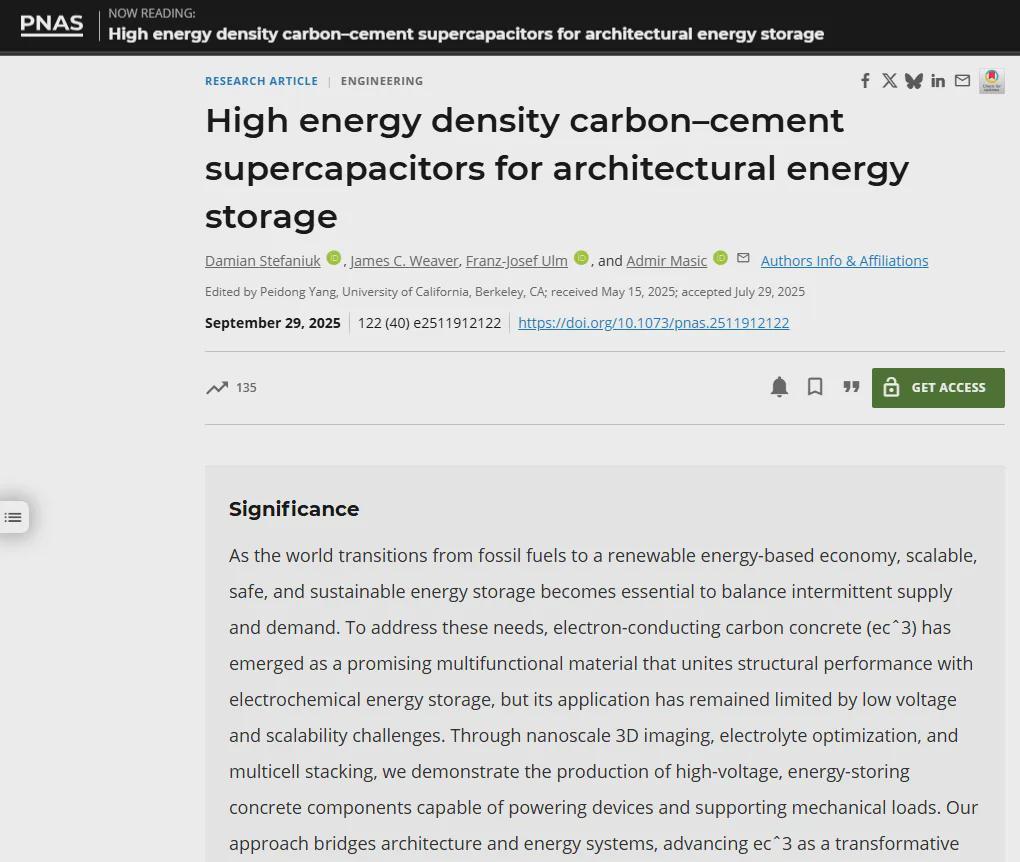Screen dimensions: 1020x862
Task: Open the Engineering category
Action: click(x=381, y=81)
